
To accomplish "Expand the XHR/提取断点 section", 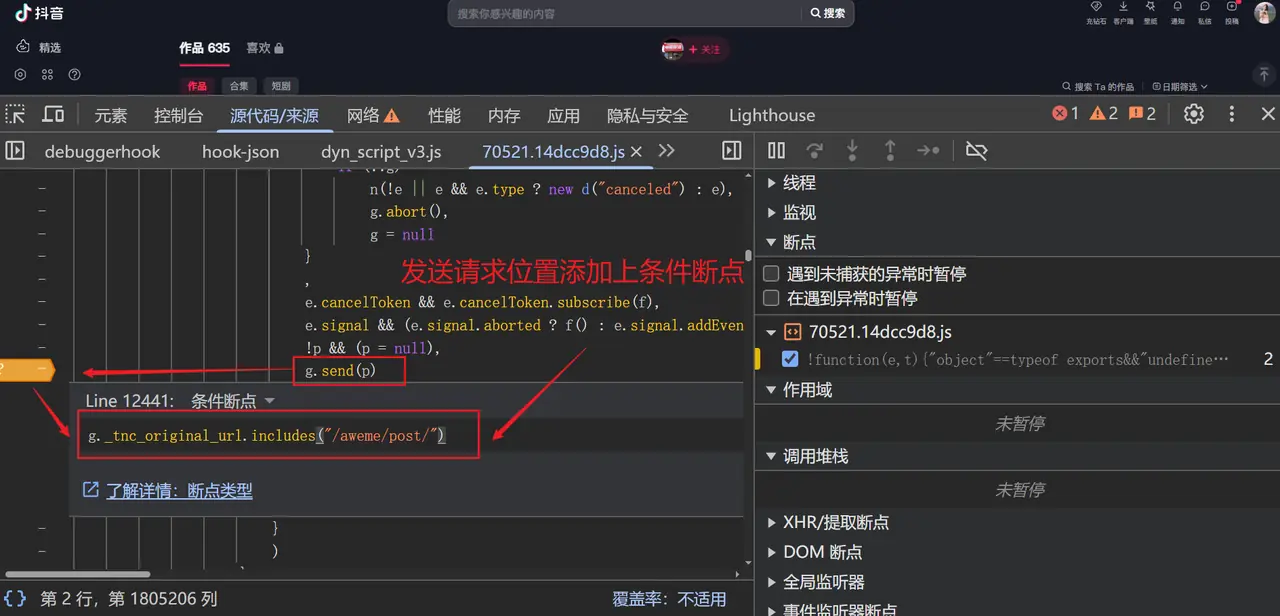I will click(x=771, y=522).
